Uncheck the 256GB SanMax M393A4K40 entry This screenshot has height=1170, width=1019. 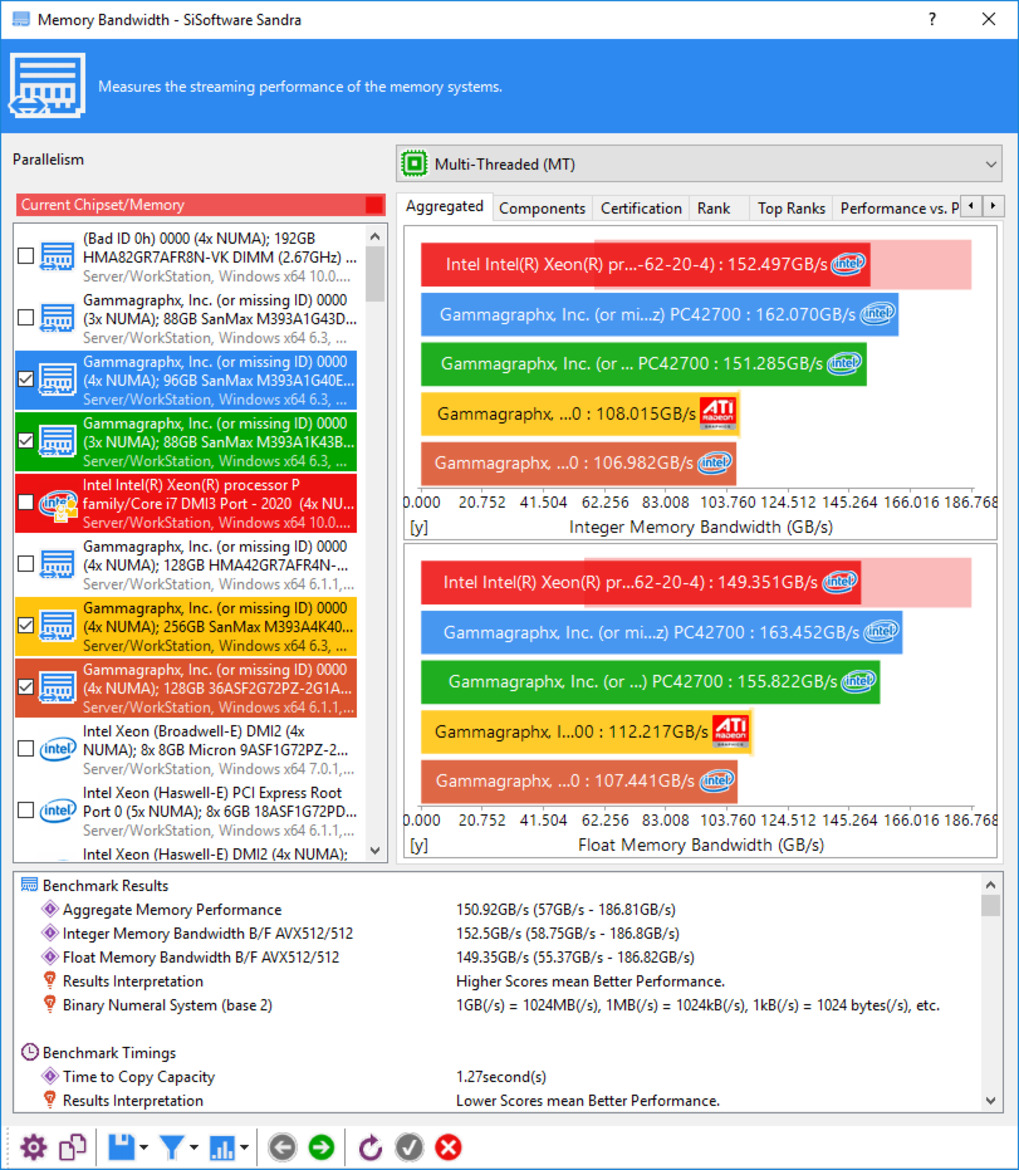(26, 625)
